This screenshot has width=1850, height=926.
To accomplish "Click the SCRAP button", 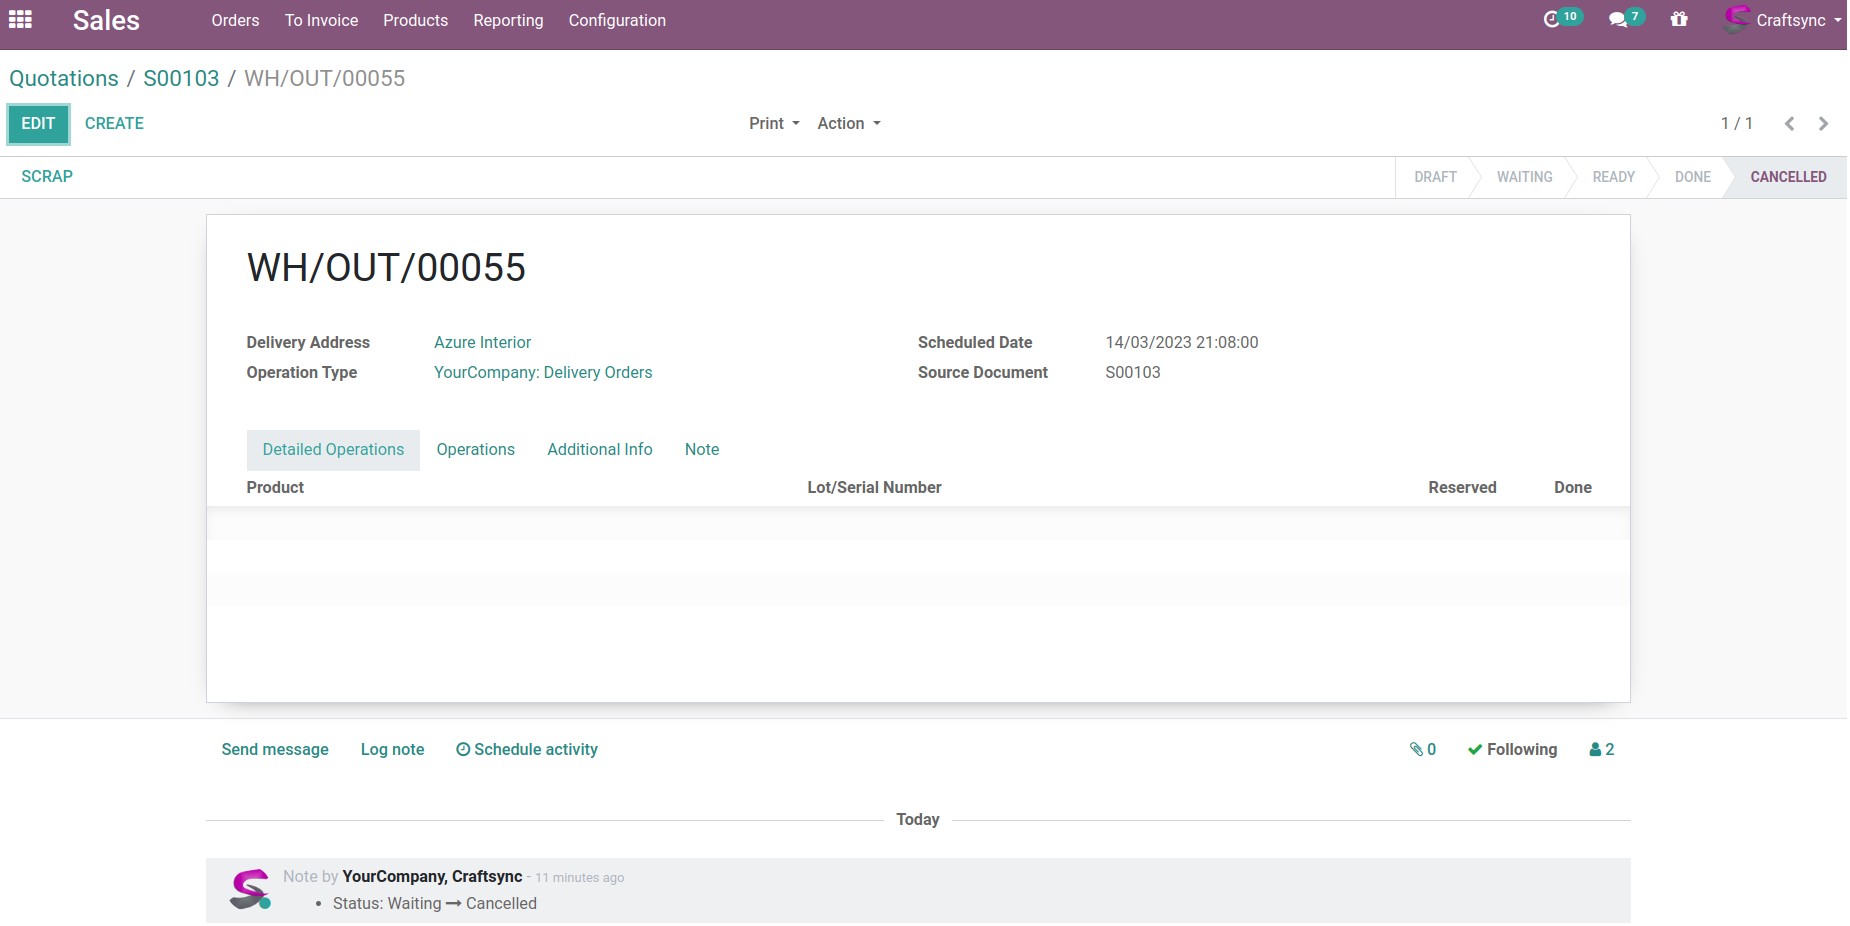I will coord(47,177).
